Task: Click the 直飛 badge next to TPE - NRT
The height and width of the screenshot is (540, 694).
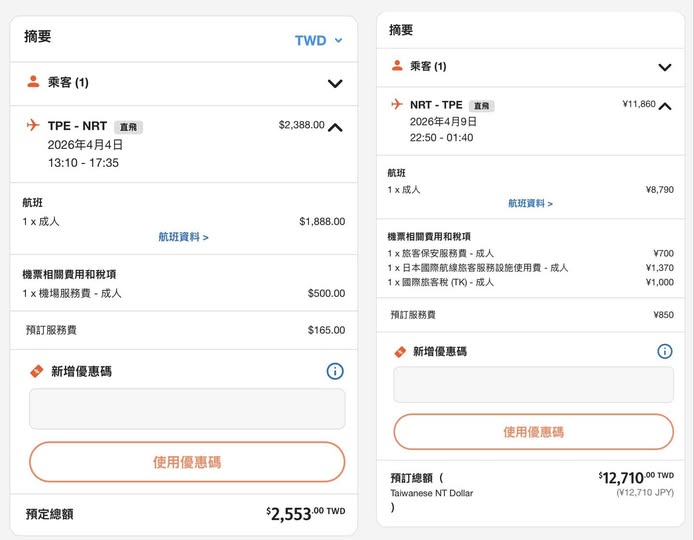Action: coord(129,127)
